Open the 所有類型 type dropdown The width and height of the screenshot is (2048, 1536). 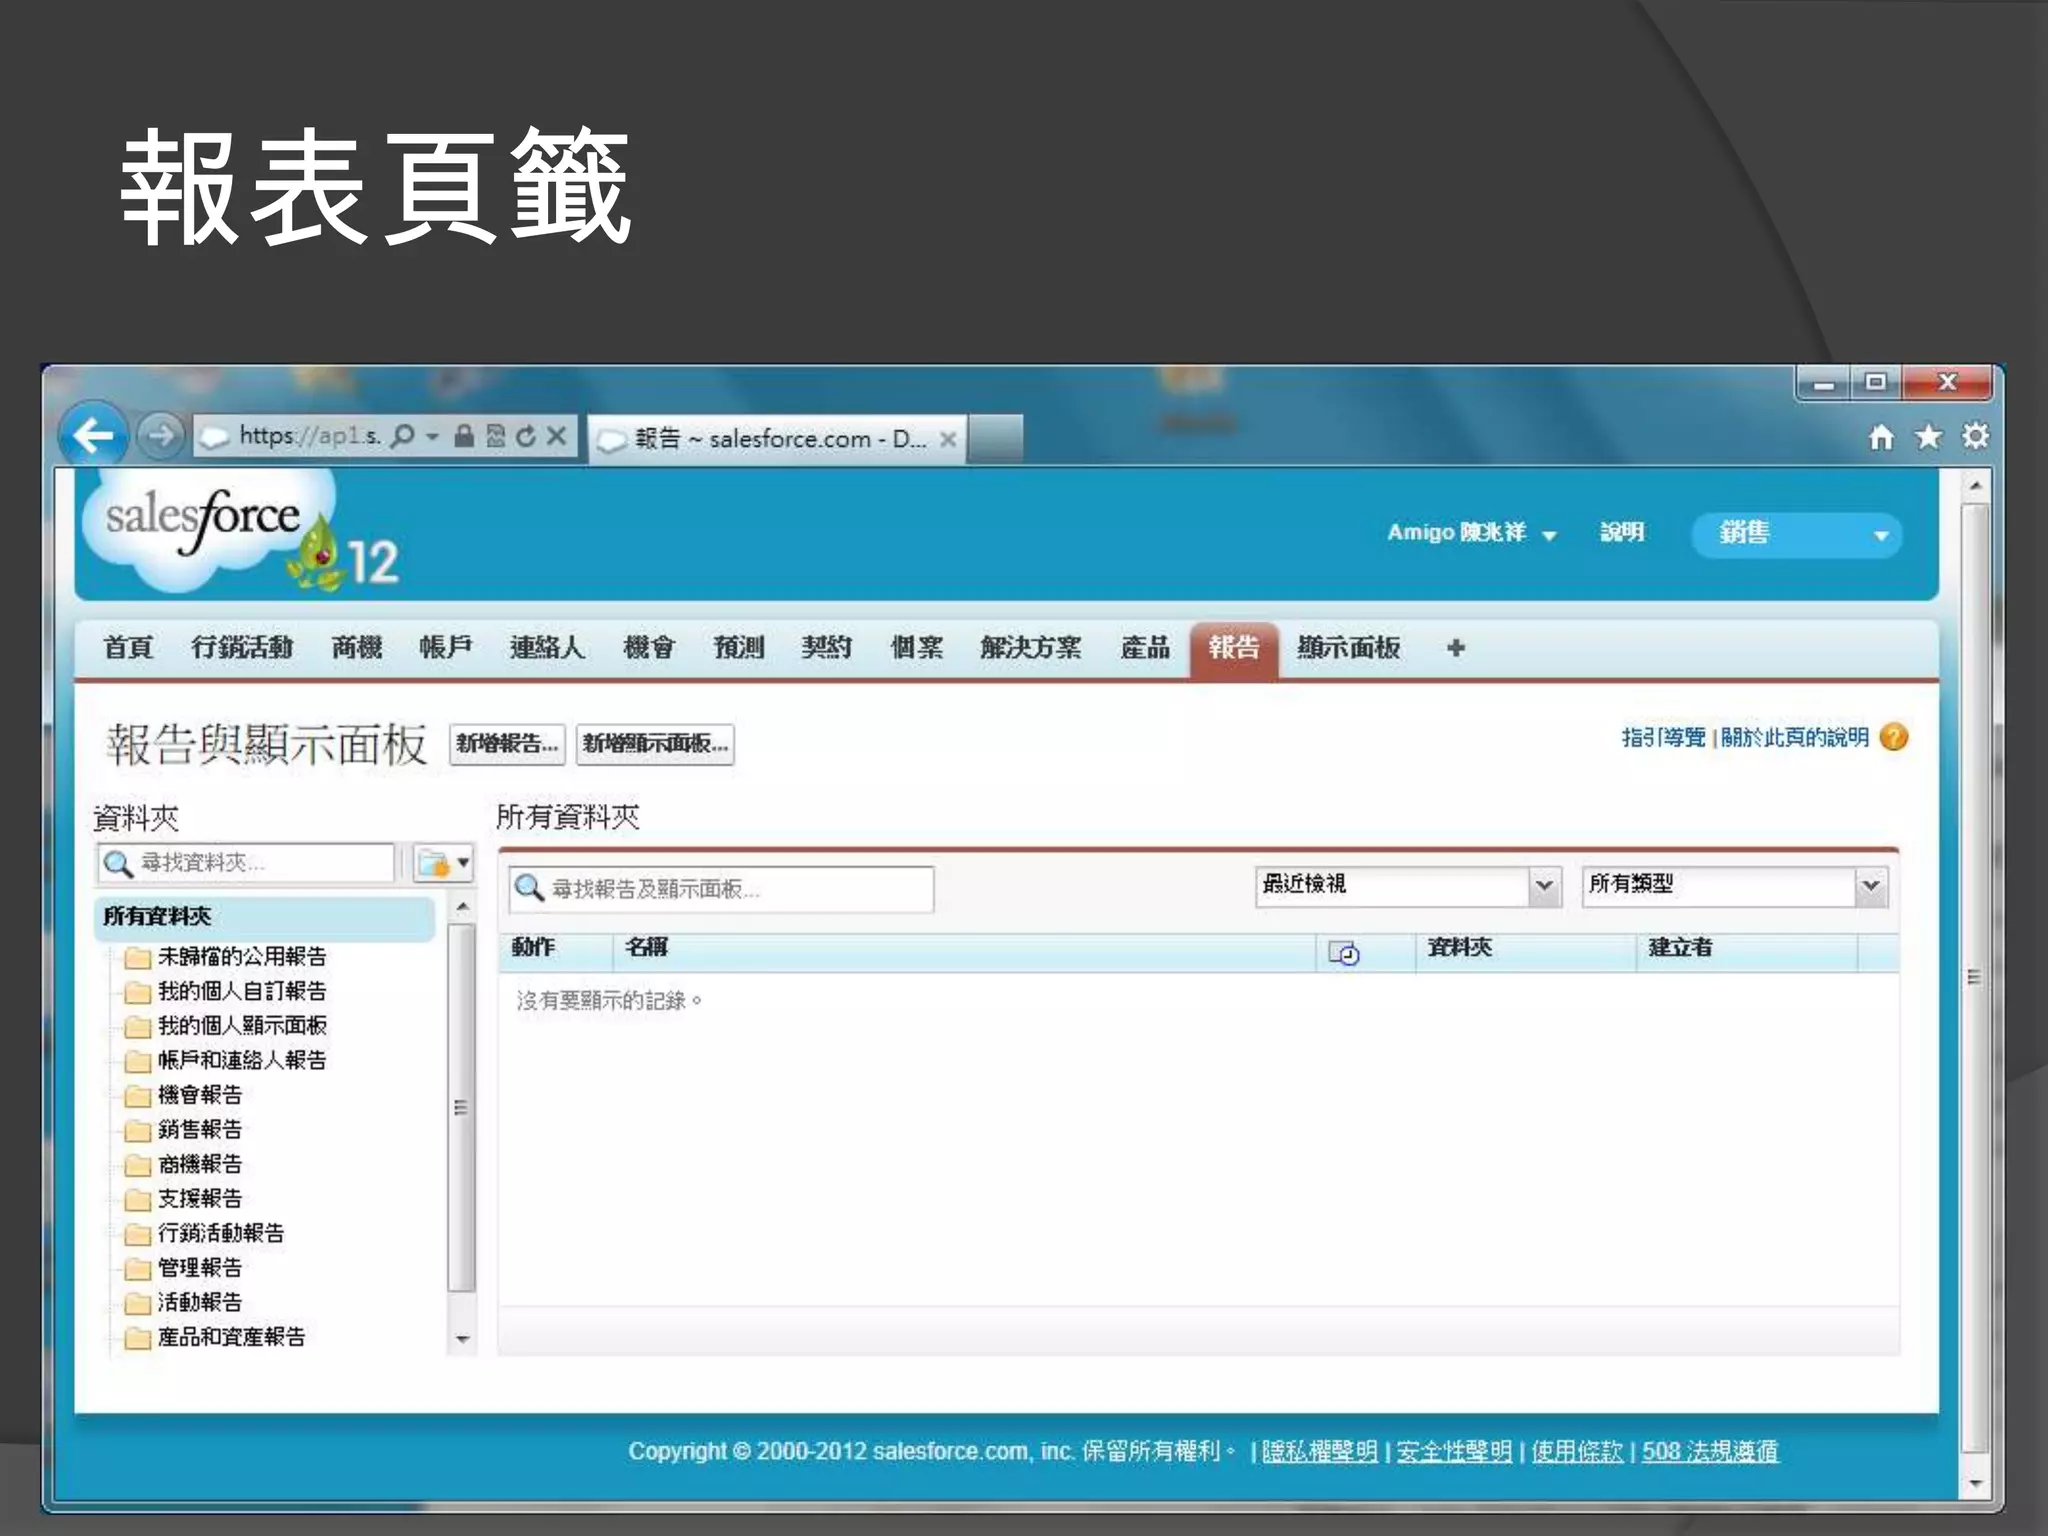[1735, 885]
